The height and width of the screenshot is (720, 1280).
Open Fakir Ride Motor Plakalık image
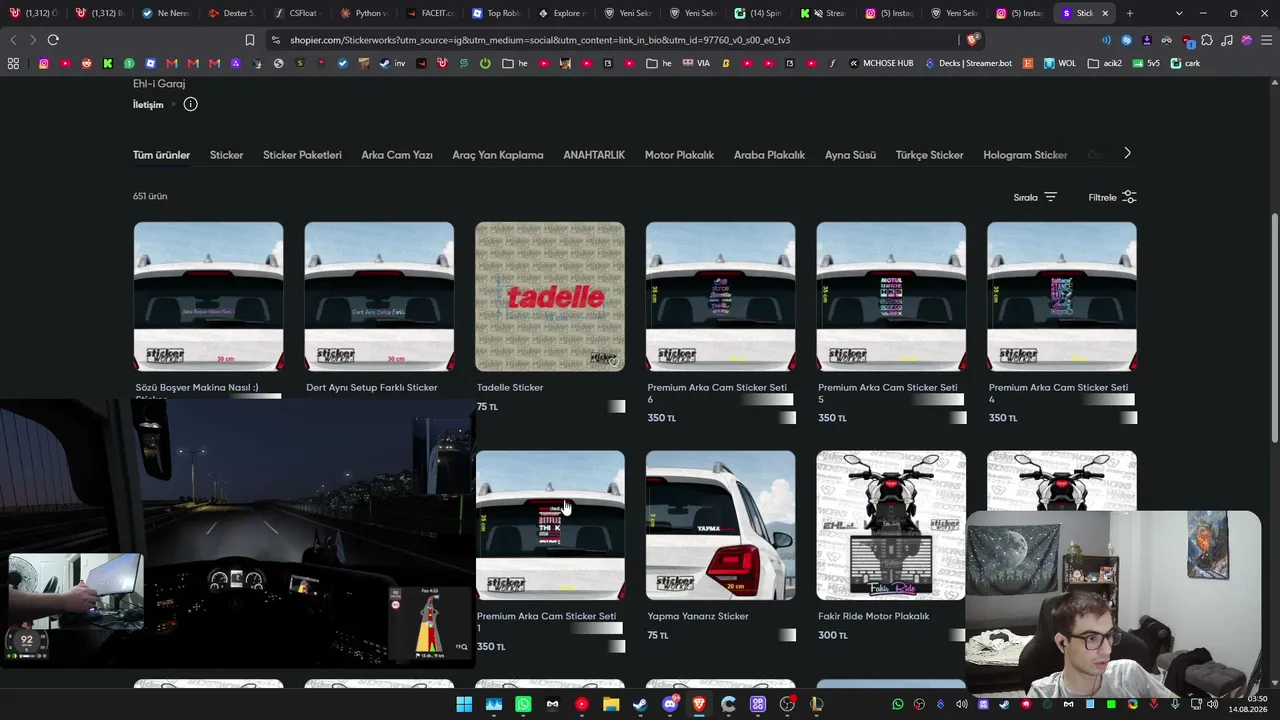click(891, 525)
